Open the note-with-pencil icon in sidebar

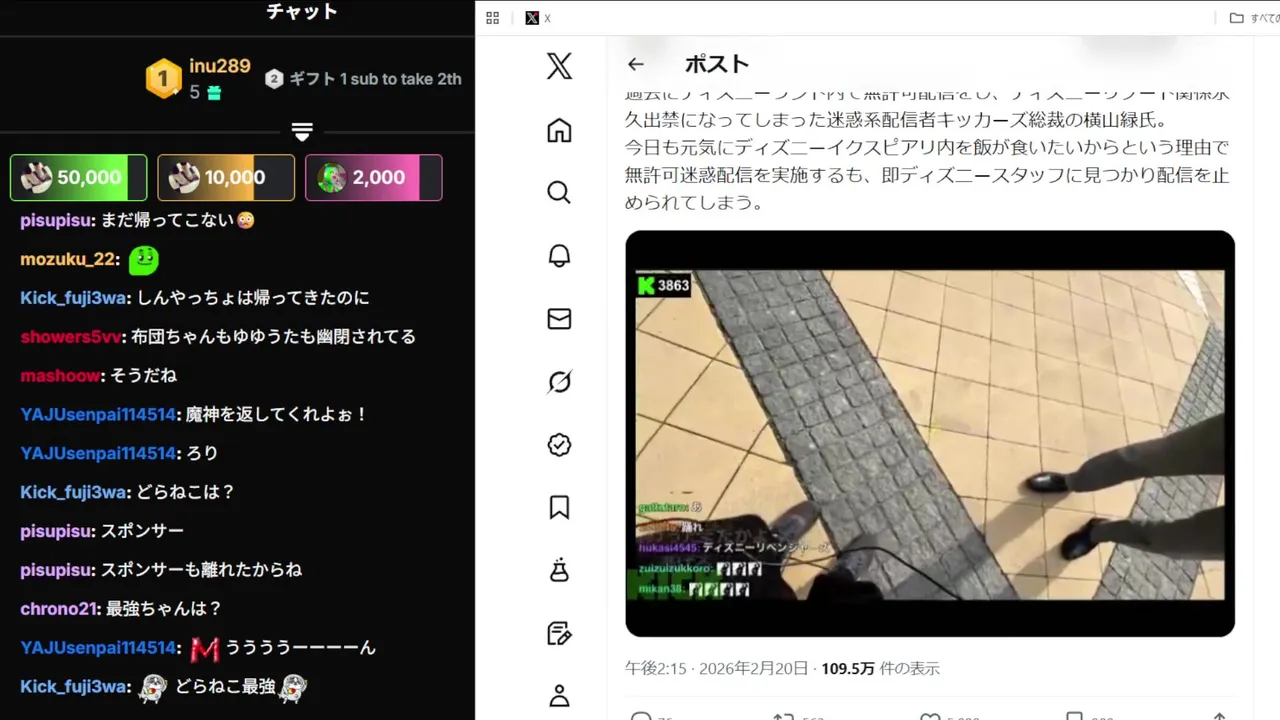tap(559, 633)
